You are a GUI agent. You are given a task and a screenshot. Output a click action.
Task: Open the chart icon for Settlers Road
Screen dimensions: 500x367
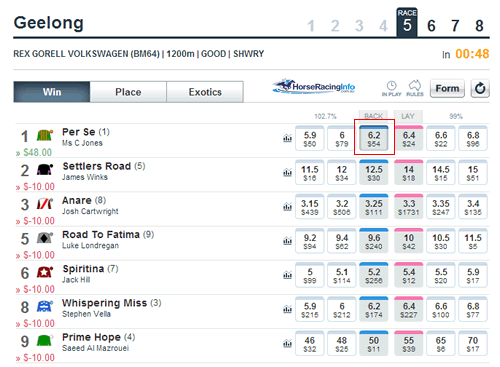tap(287, 172)
